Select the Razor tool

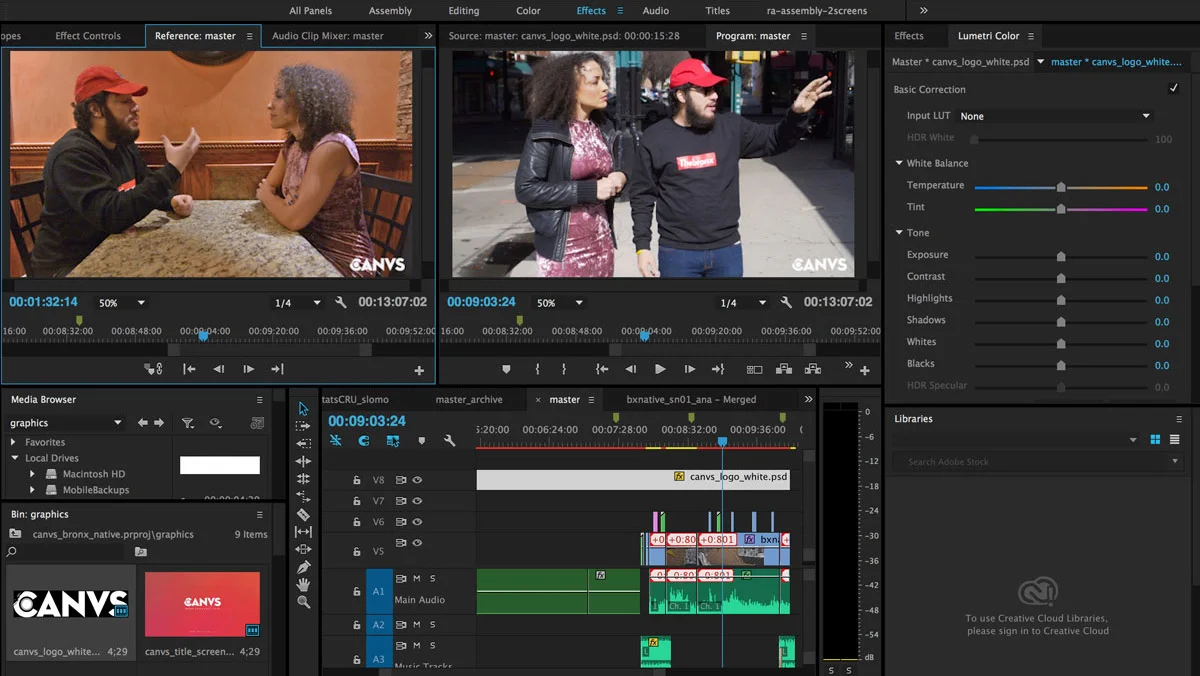304,514
